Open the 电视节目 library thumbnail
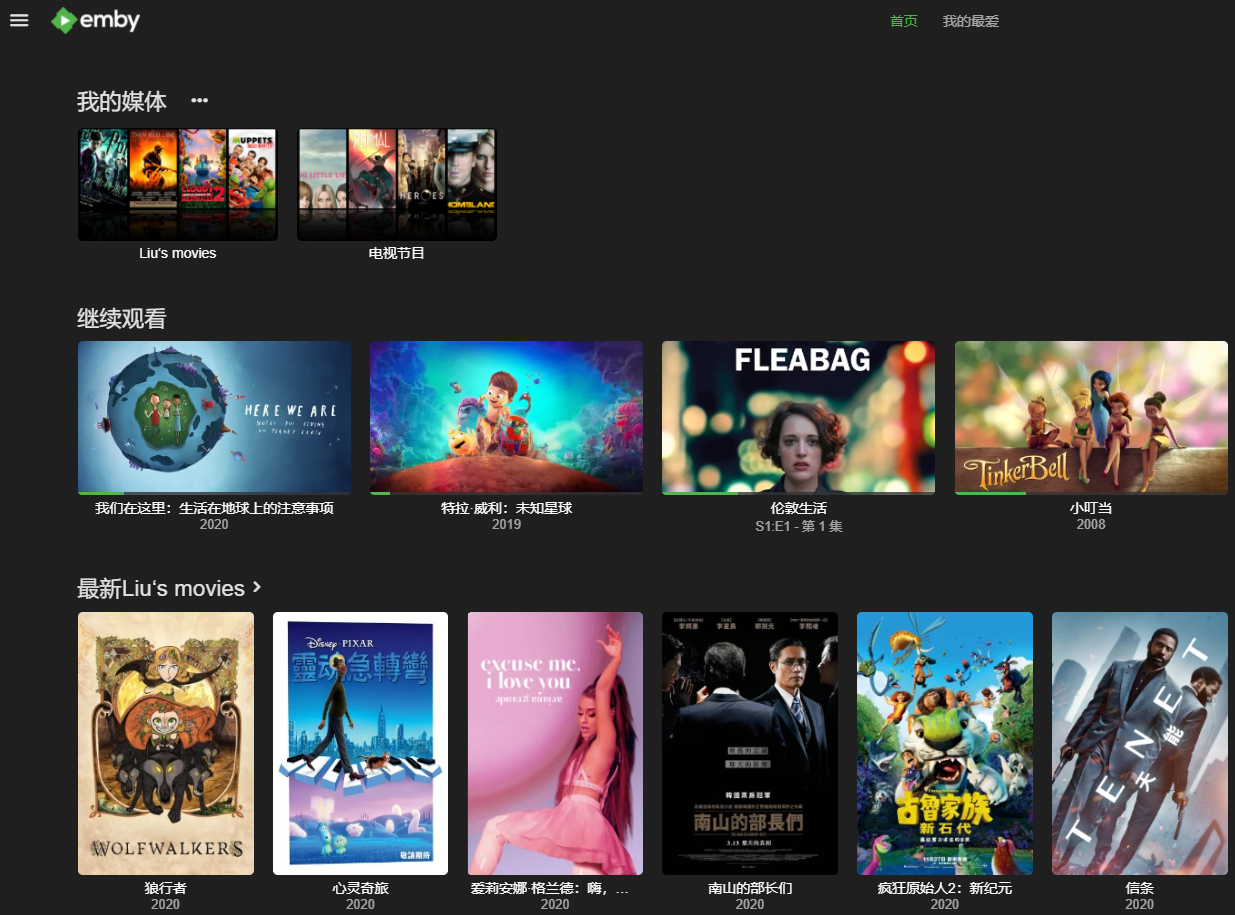 [396, 185]
